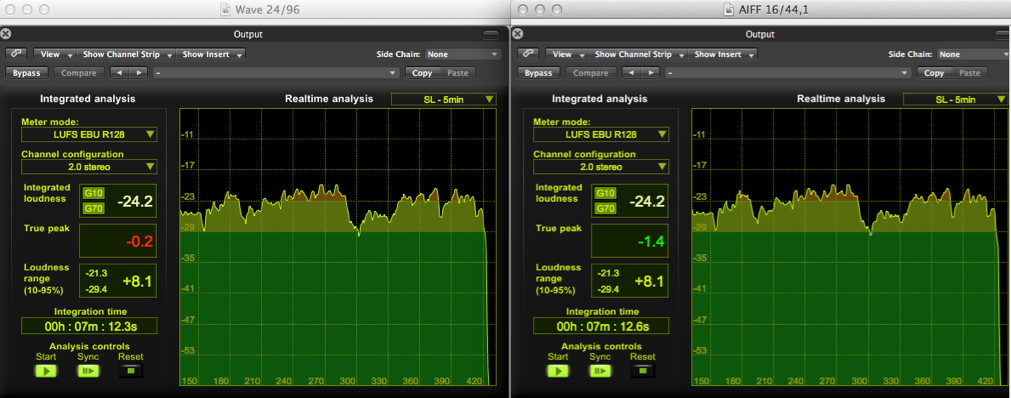Image resolution: width=1011 pixels, height=398 pixels.
Task: Click the link icon in Wave 24/96 window
Action: click(x=15, y=54)
